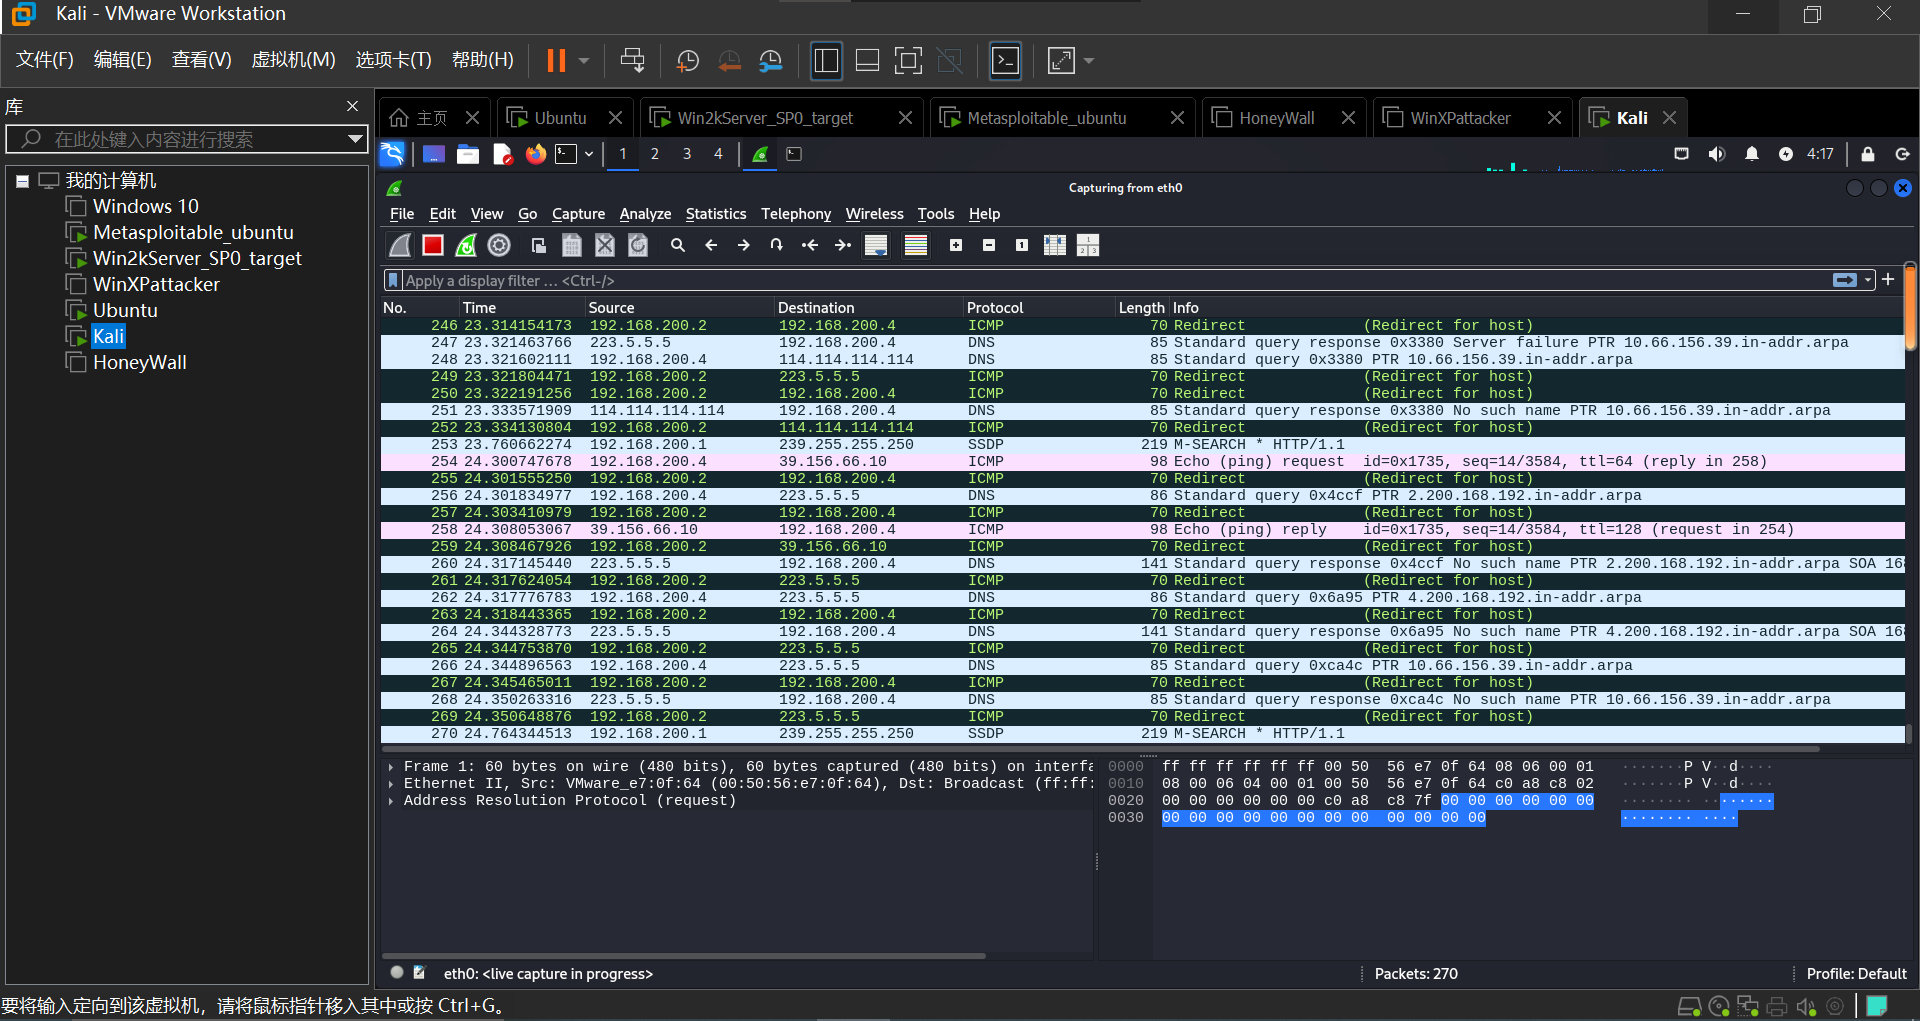This screenshot has height=1021, width=1920.
Task: Click the find packet magnifier icon
Action: pos(678,245)
